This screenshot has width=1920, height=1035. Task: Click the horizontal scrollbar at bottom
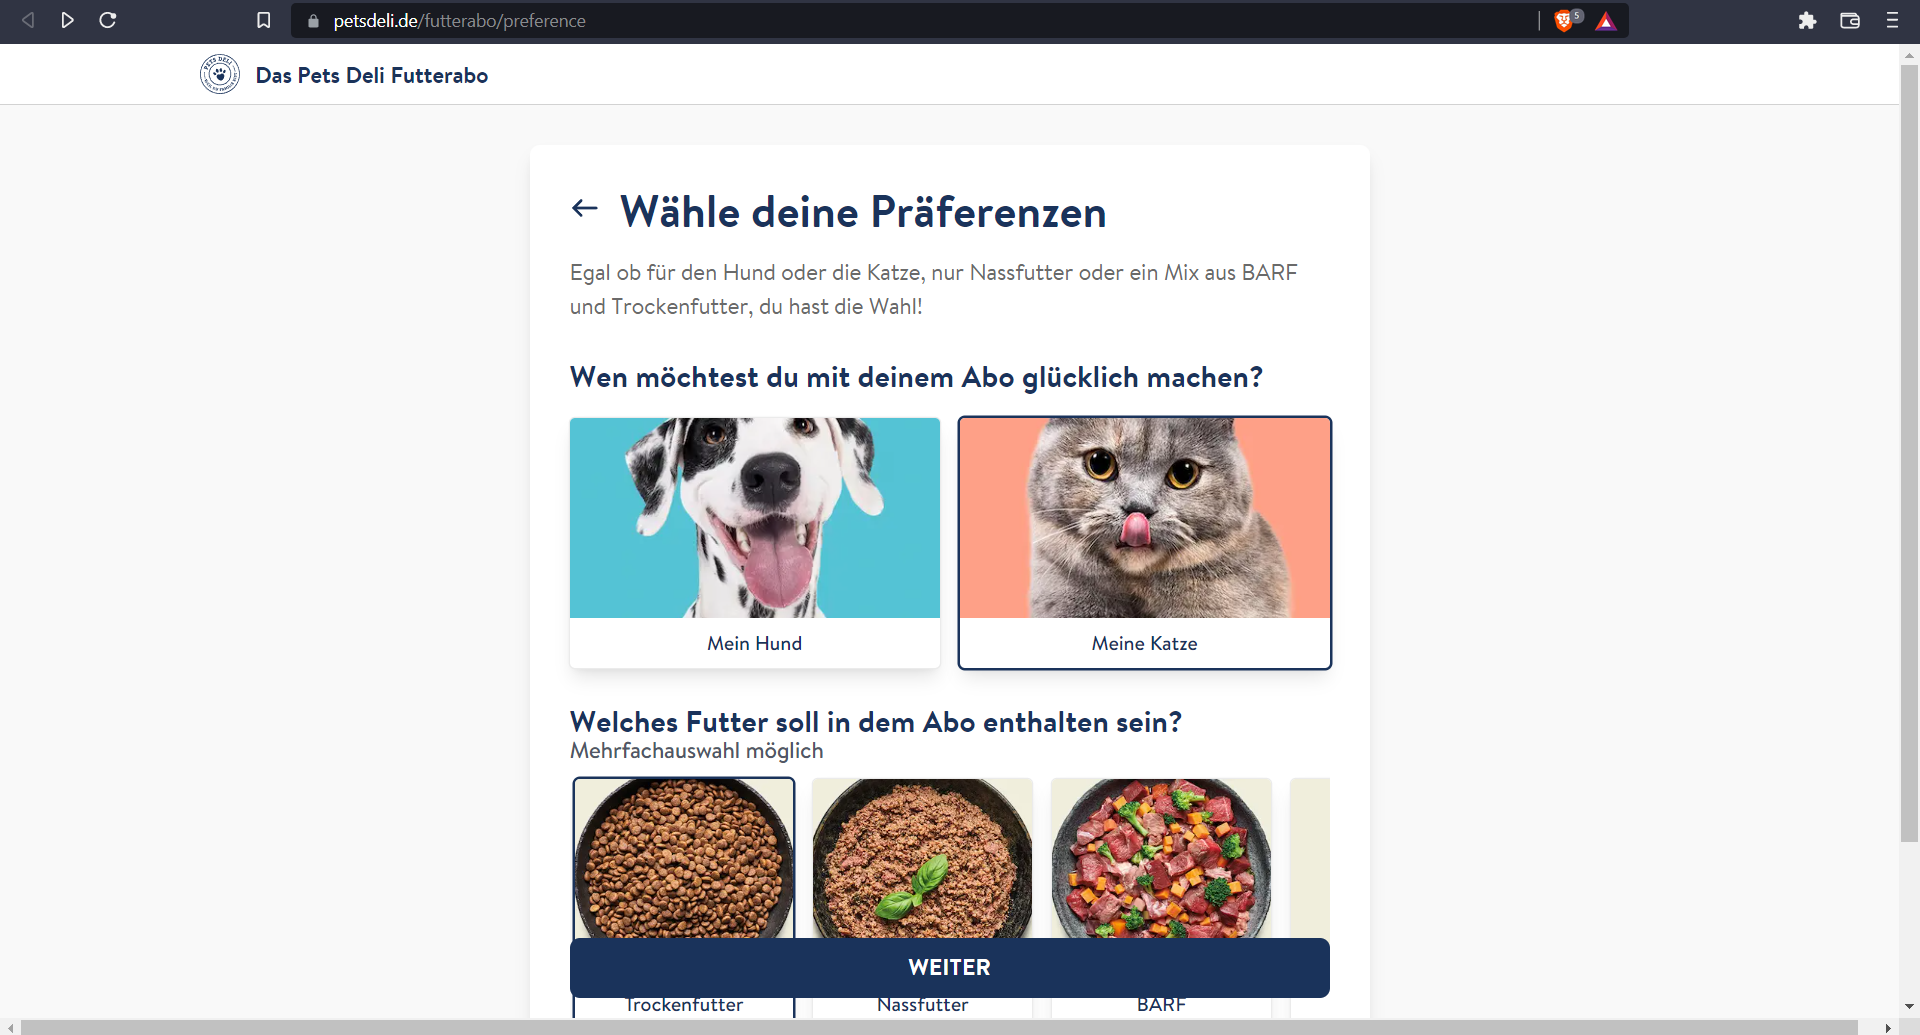click(939, 1027)
